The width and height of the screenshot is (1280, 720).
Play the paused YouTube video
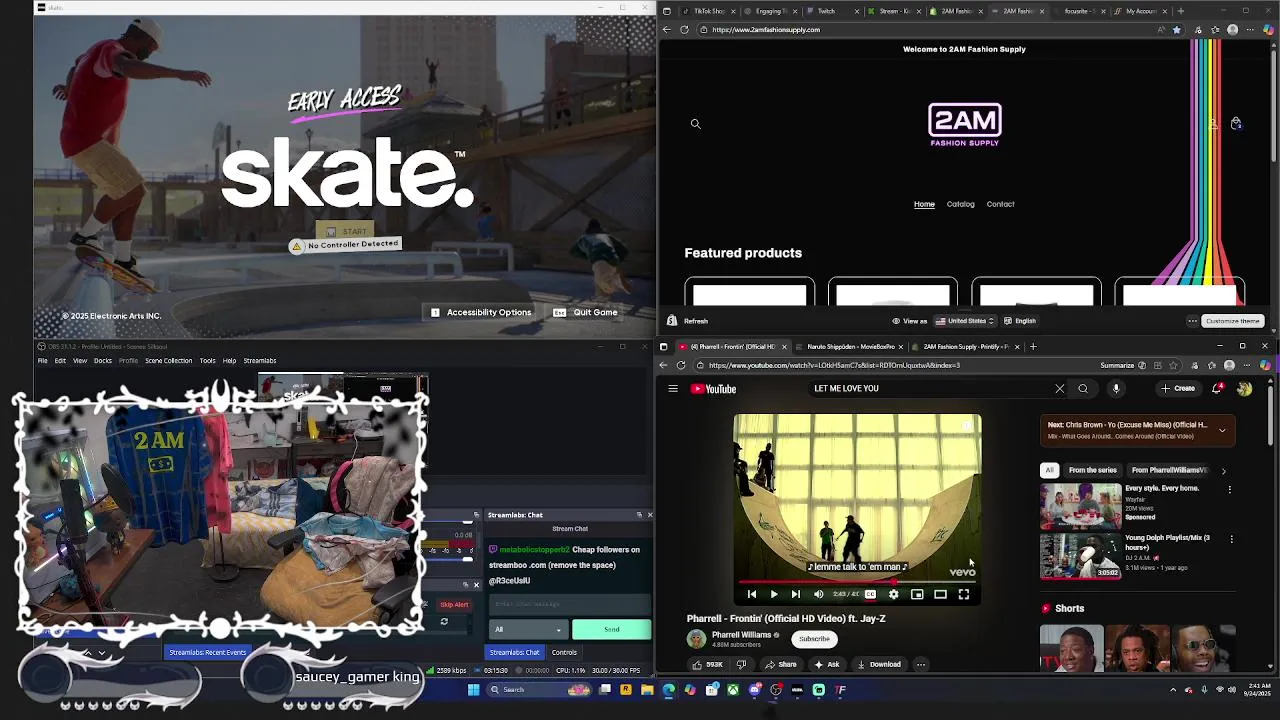click(x=773, y=594)
